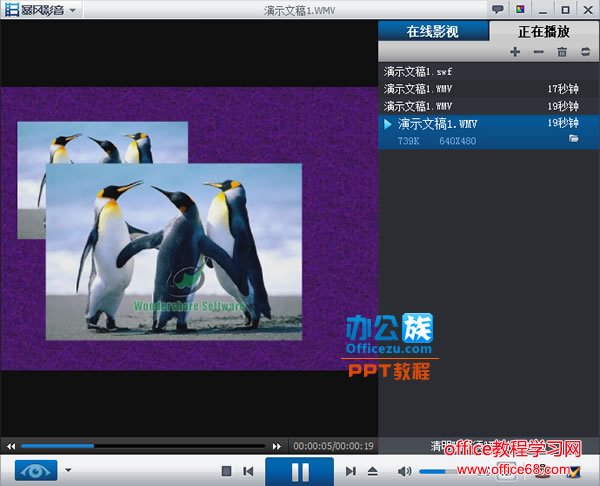Expand the arrow next to the eye button
The width and height of the screenshot is (600, 486).
pos(68,470)
